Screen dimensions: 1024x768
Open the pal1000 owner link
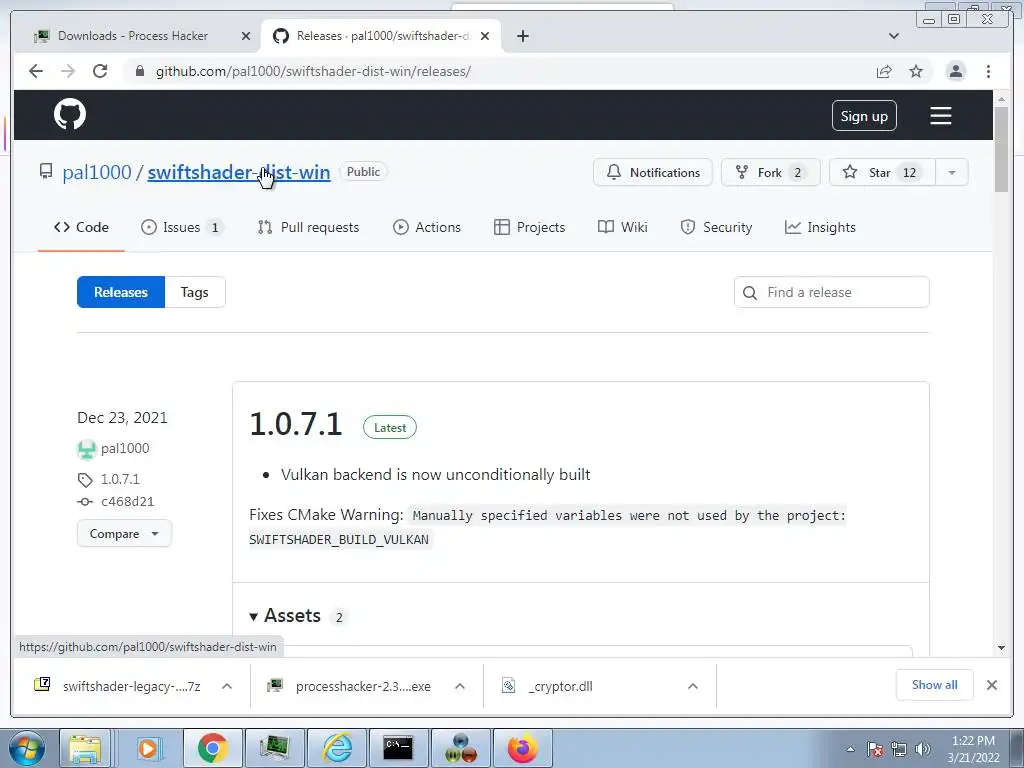[97, 172]
